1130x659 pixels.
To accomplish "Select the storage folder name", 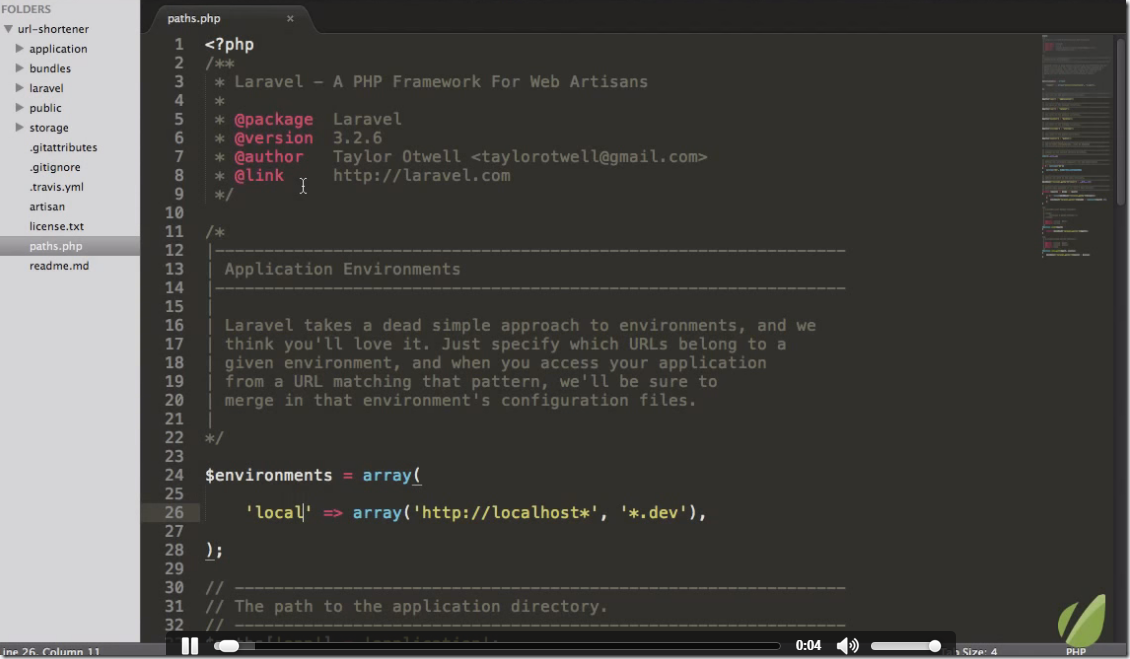I will (49, 128).
